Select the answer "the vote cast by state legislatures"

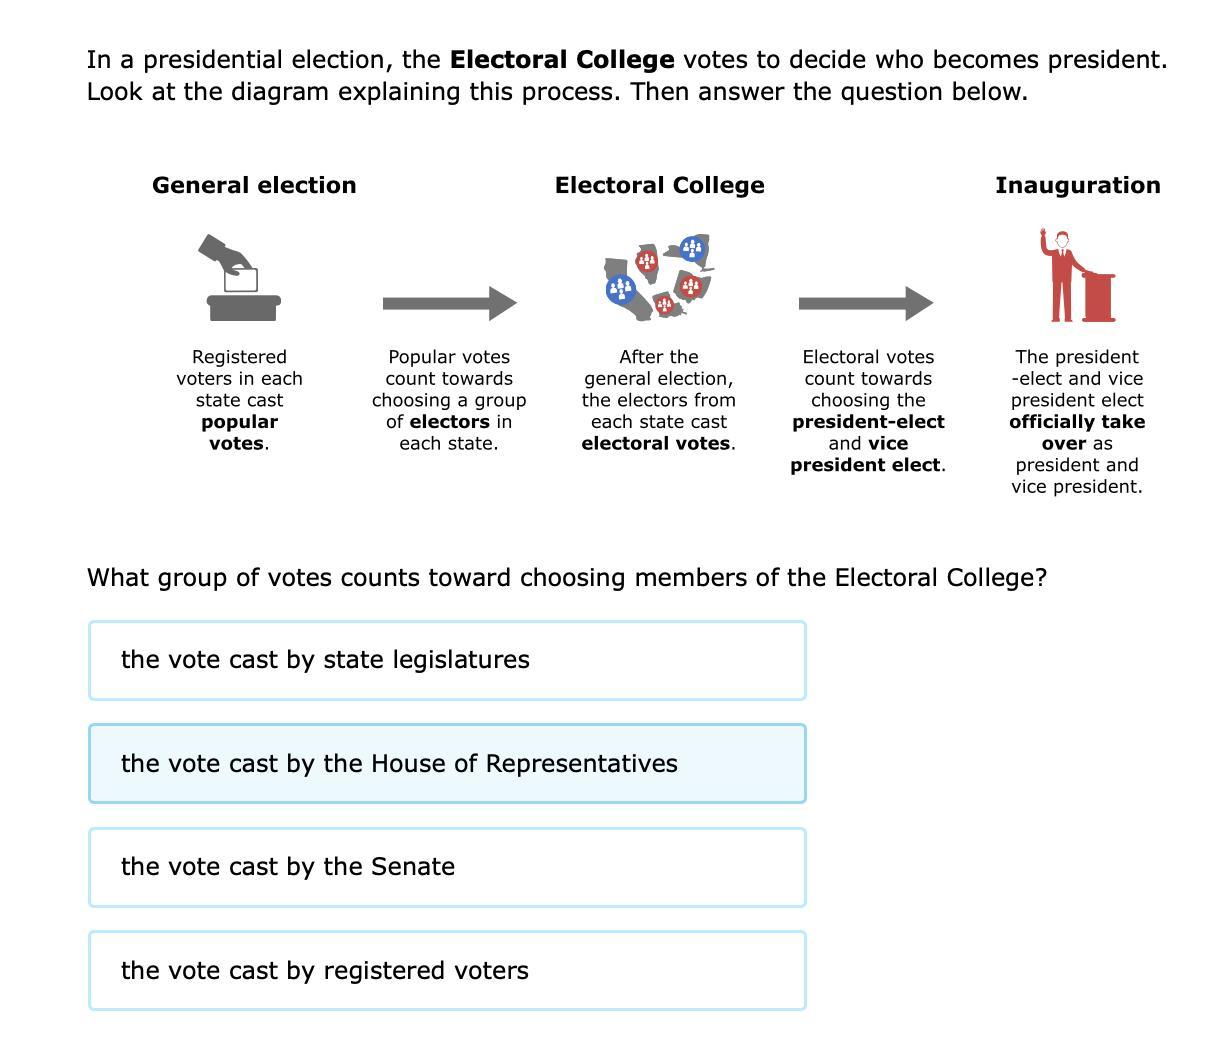coord(446,660)
